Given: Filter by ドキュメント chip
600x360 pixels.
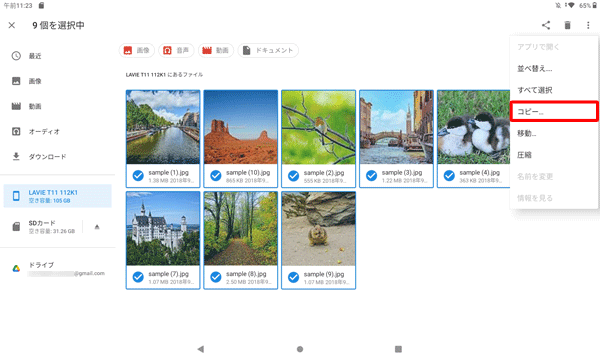Looking at the screenshot, I should pos(268,50).
